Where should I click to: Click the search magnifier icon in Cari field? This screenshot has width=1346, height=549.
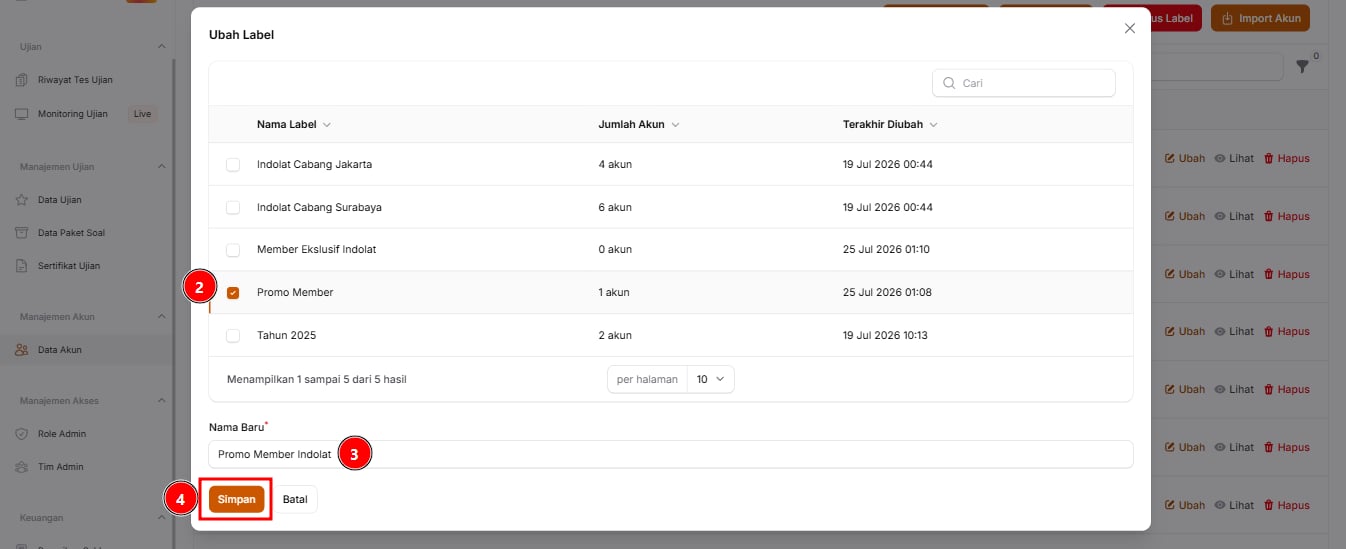(949, 83)
